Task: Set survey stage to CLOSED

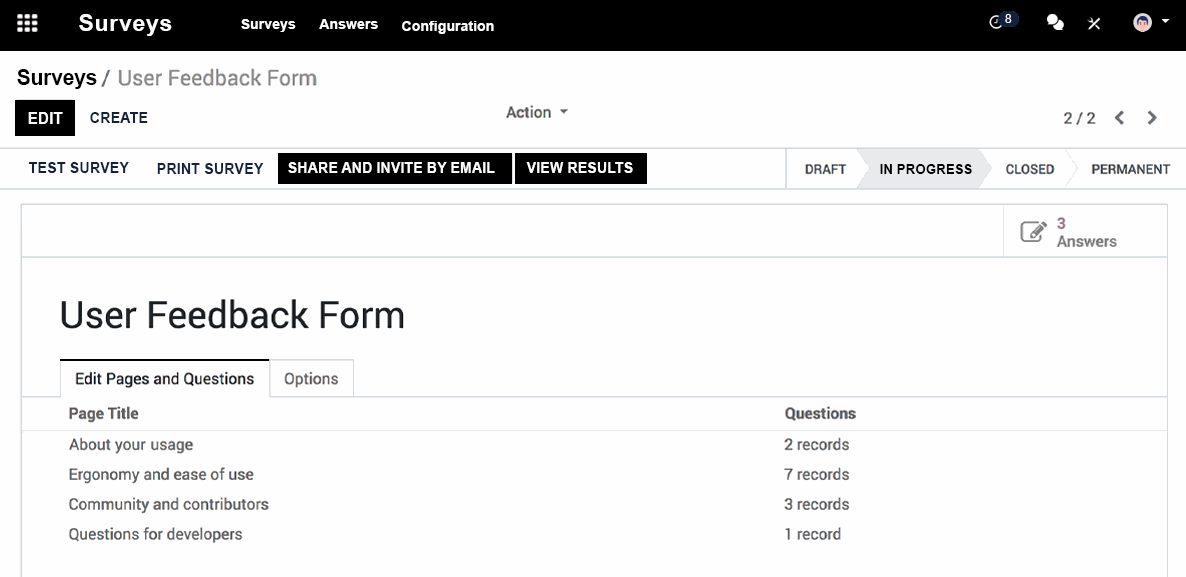Action: (x=1029, y=169)
